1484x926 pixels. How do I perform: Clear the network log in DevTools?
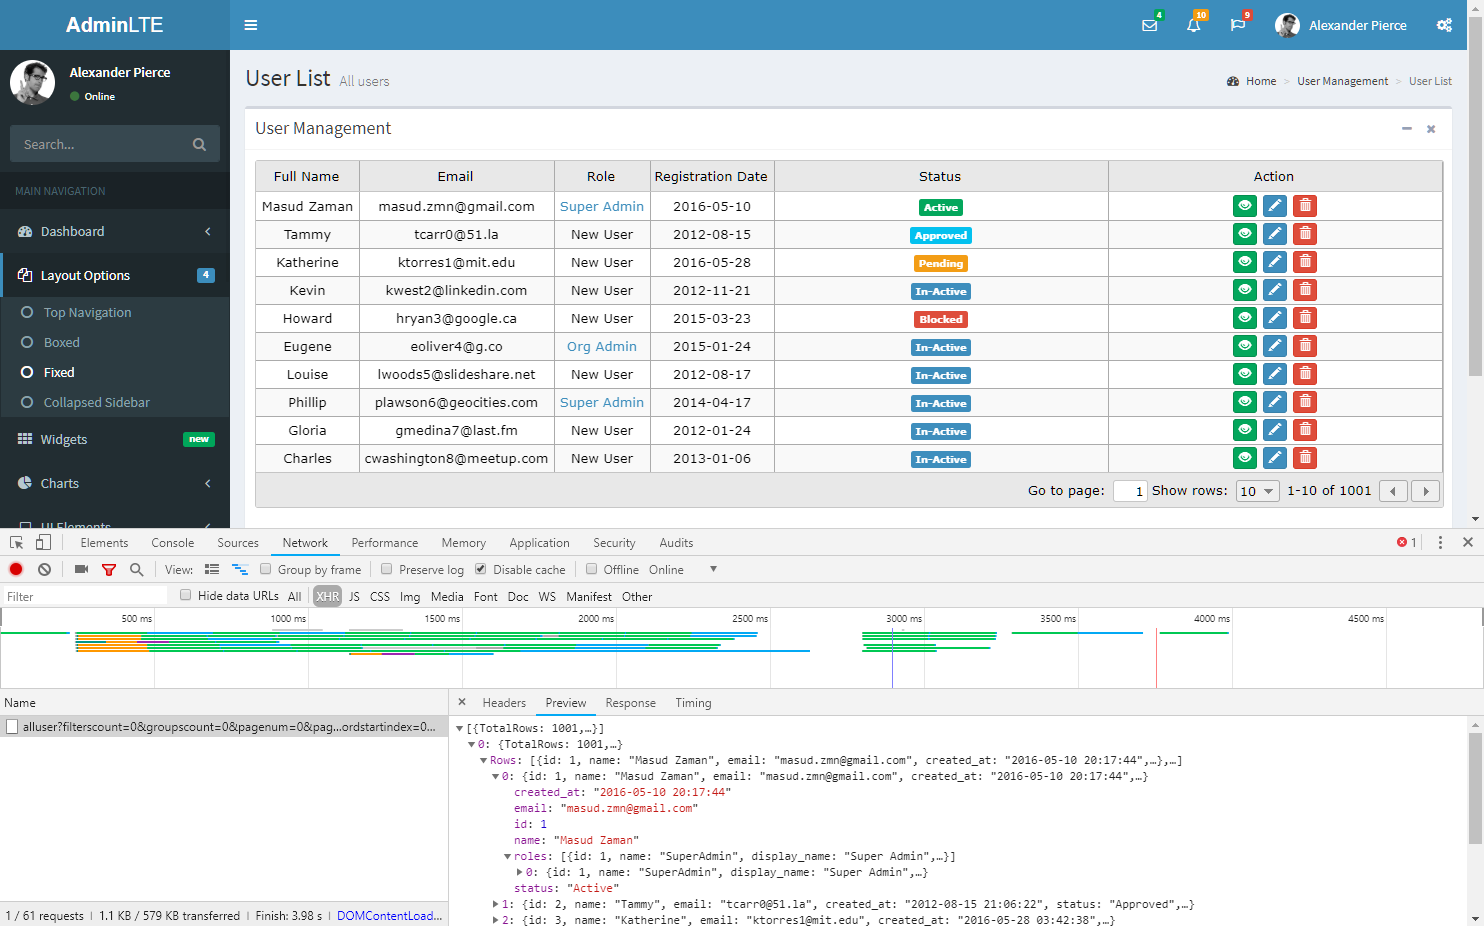click(x=44, y=569)
